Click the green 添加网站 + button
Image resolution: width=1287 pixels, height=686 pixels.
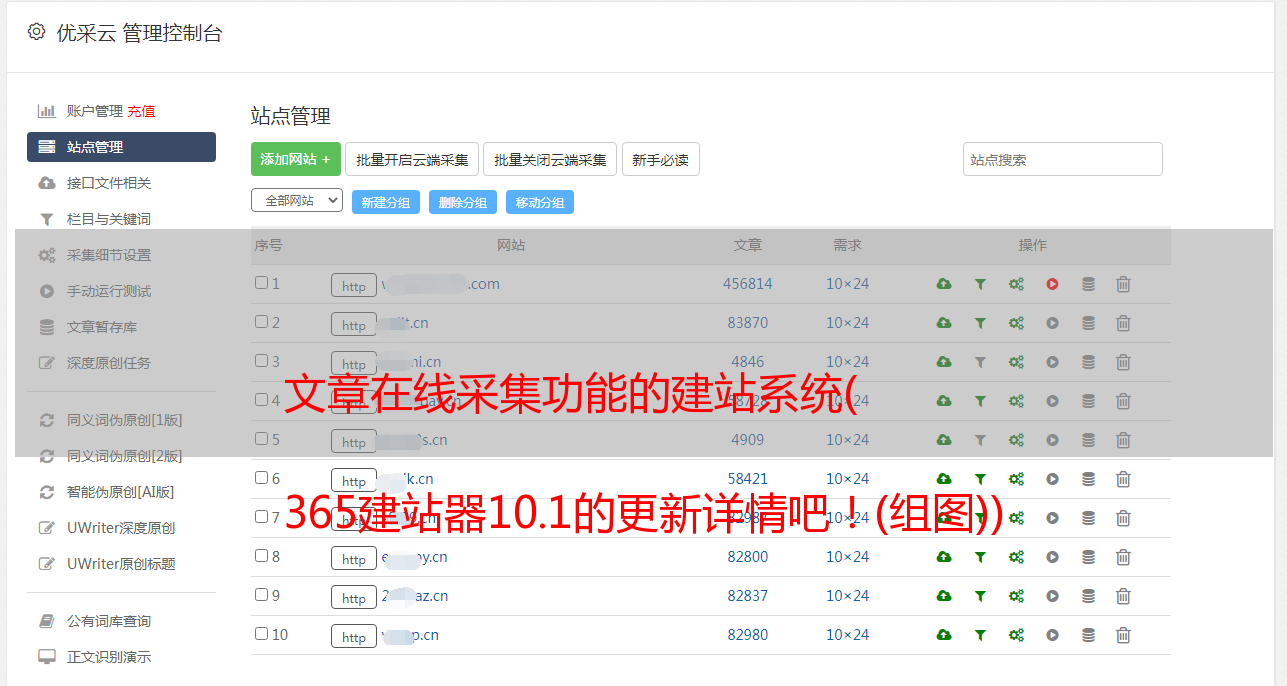[x=296, y=159]
